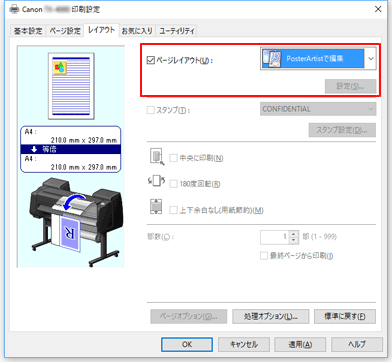Open the ユーティリティ tab

(x=177, y=31)
